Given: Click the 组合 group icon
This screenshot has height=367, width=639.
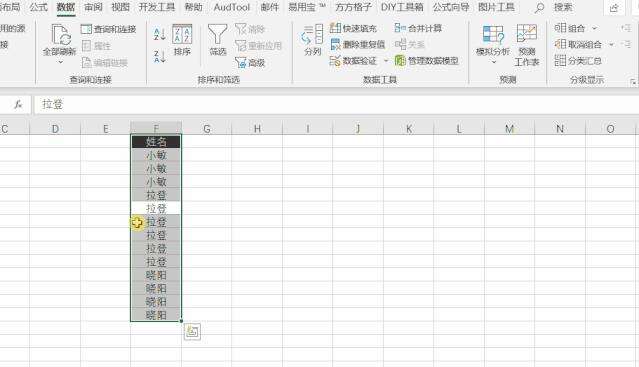Looking at the screenshot, I should 560,28.
